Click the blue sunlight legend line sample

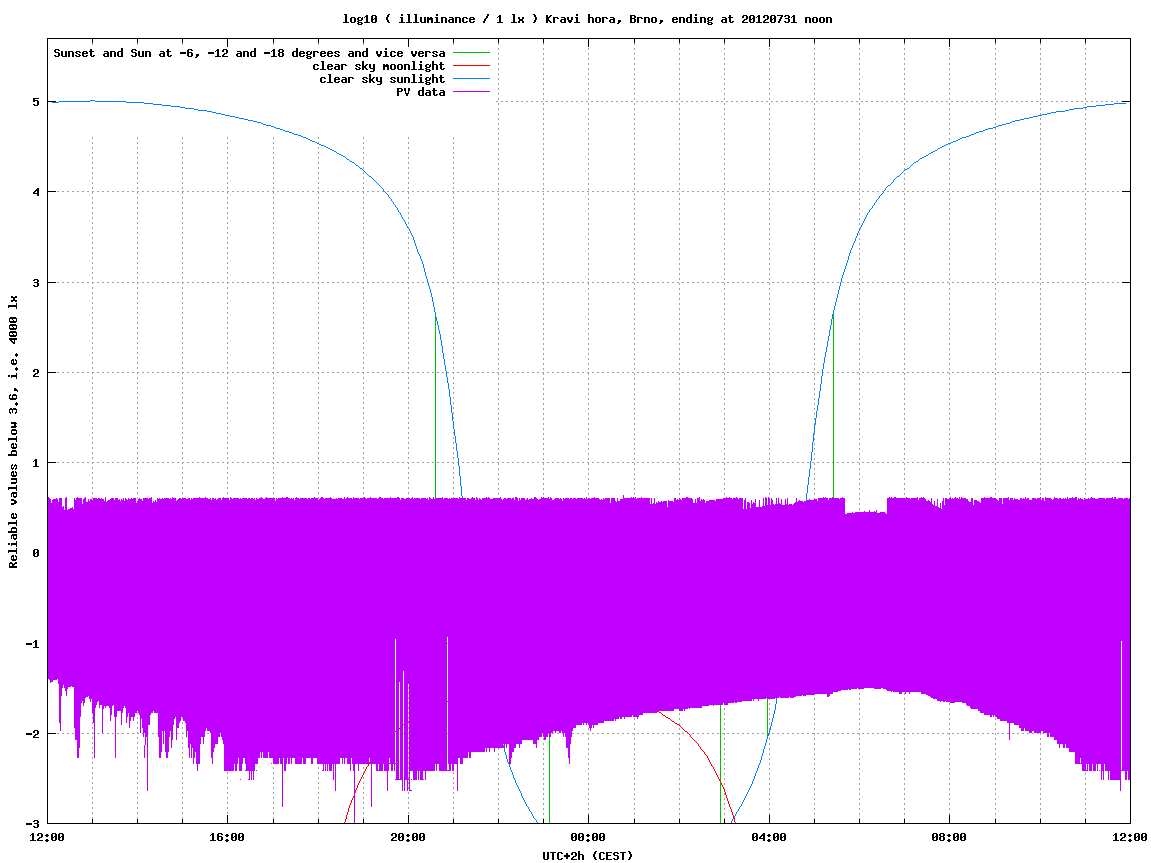point(471,79)
